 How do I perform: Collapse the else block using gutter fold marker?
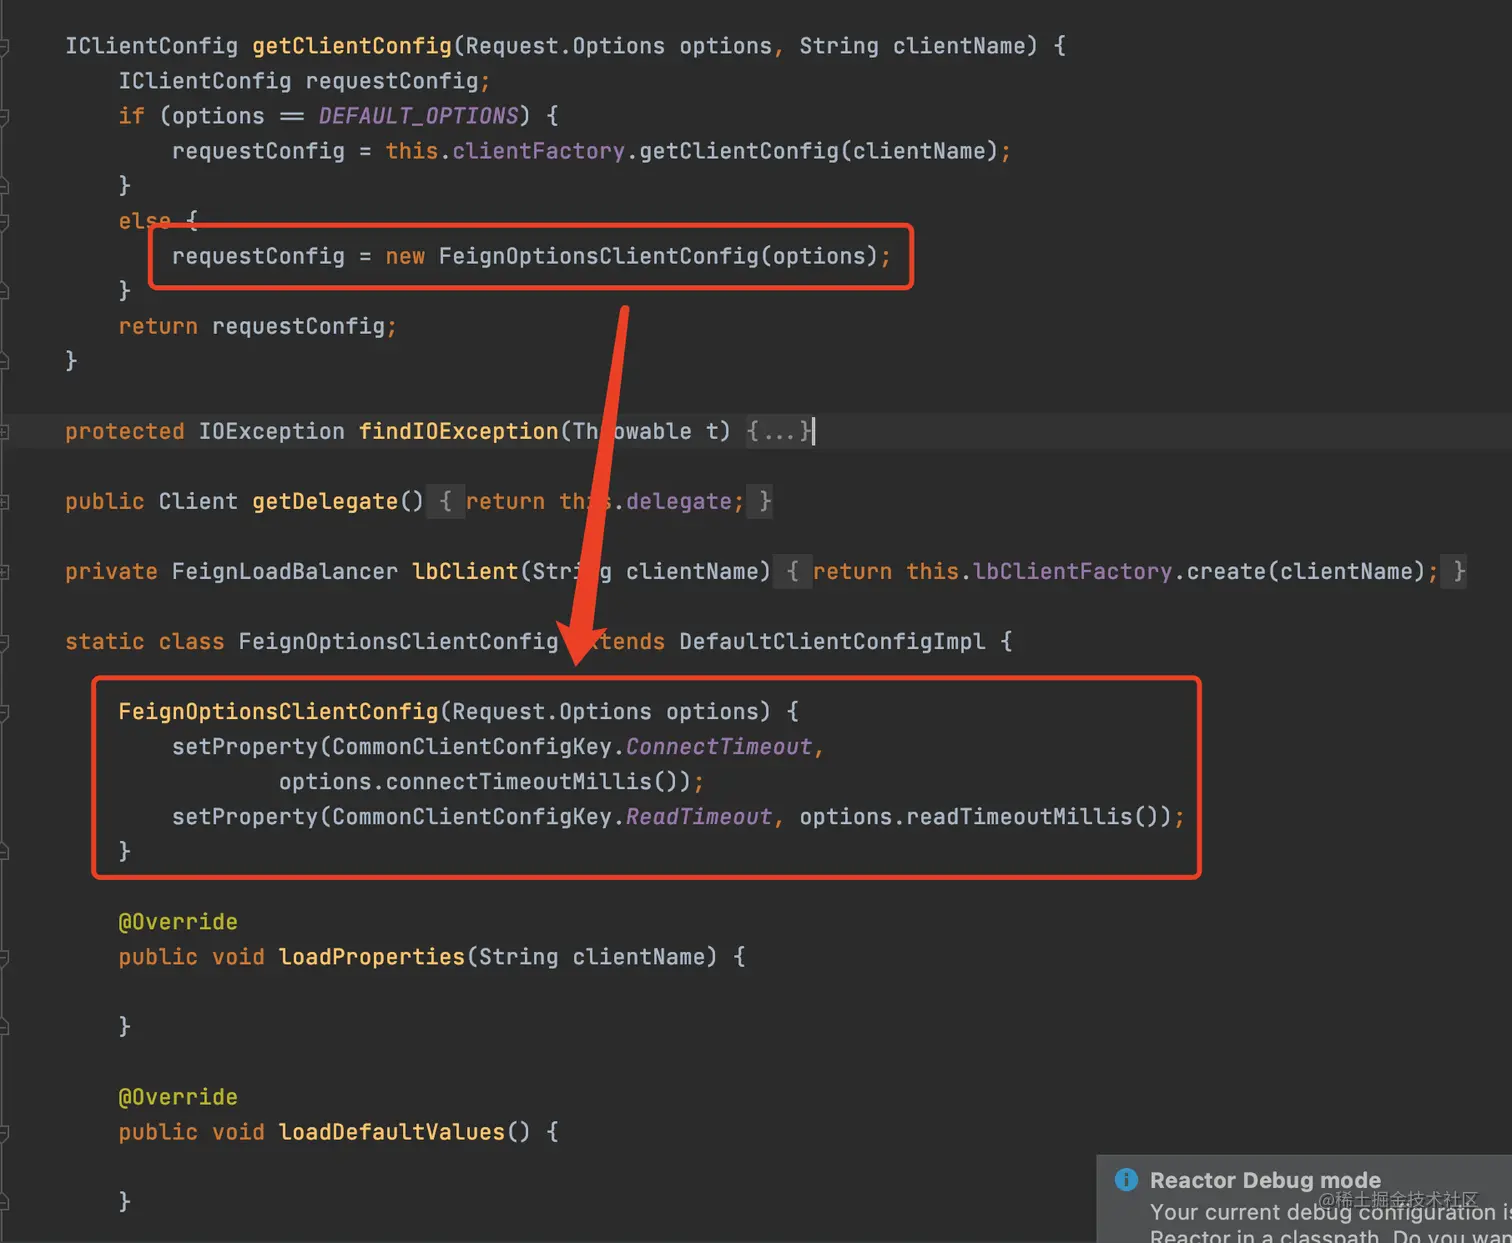pyautogui.click(x=4, y=221)
